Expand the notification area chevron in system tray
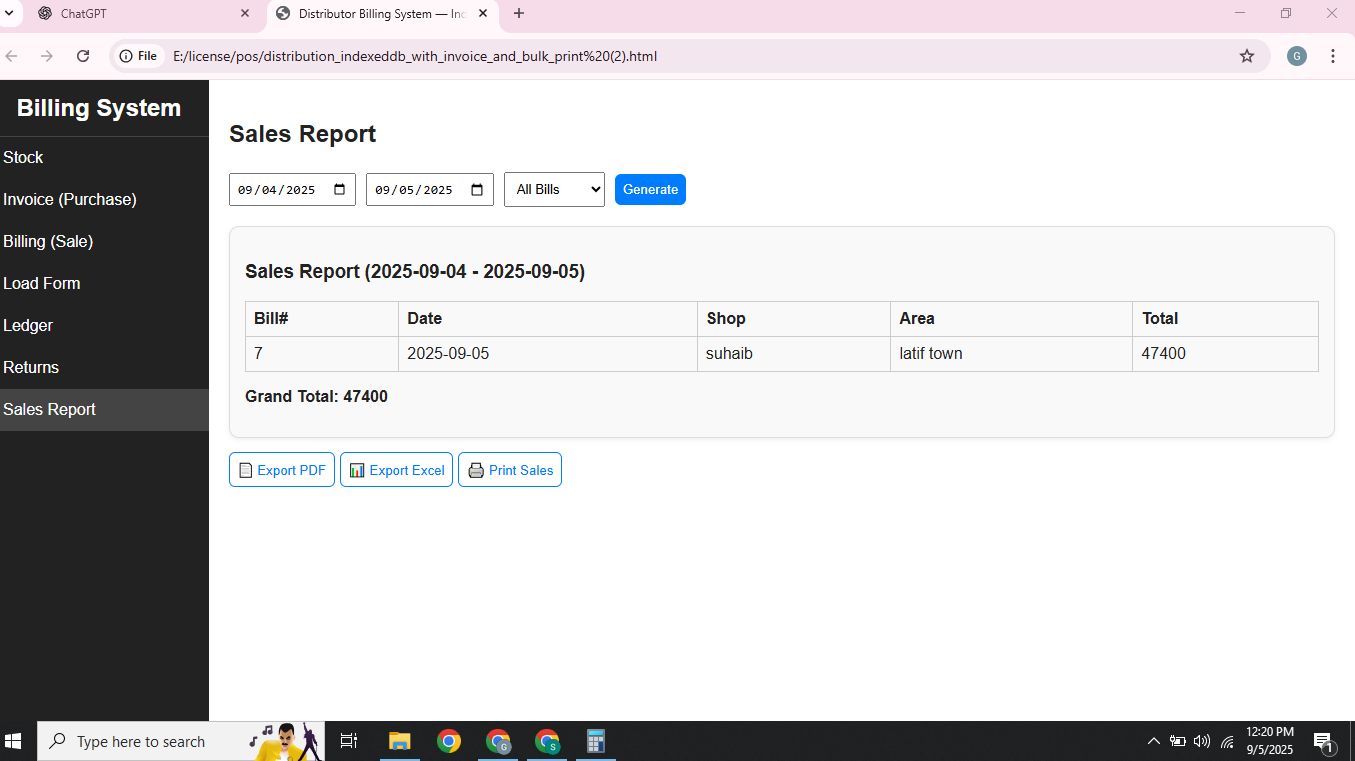Screen dimensions: 1355x761 pos(1153,741)
